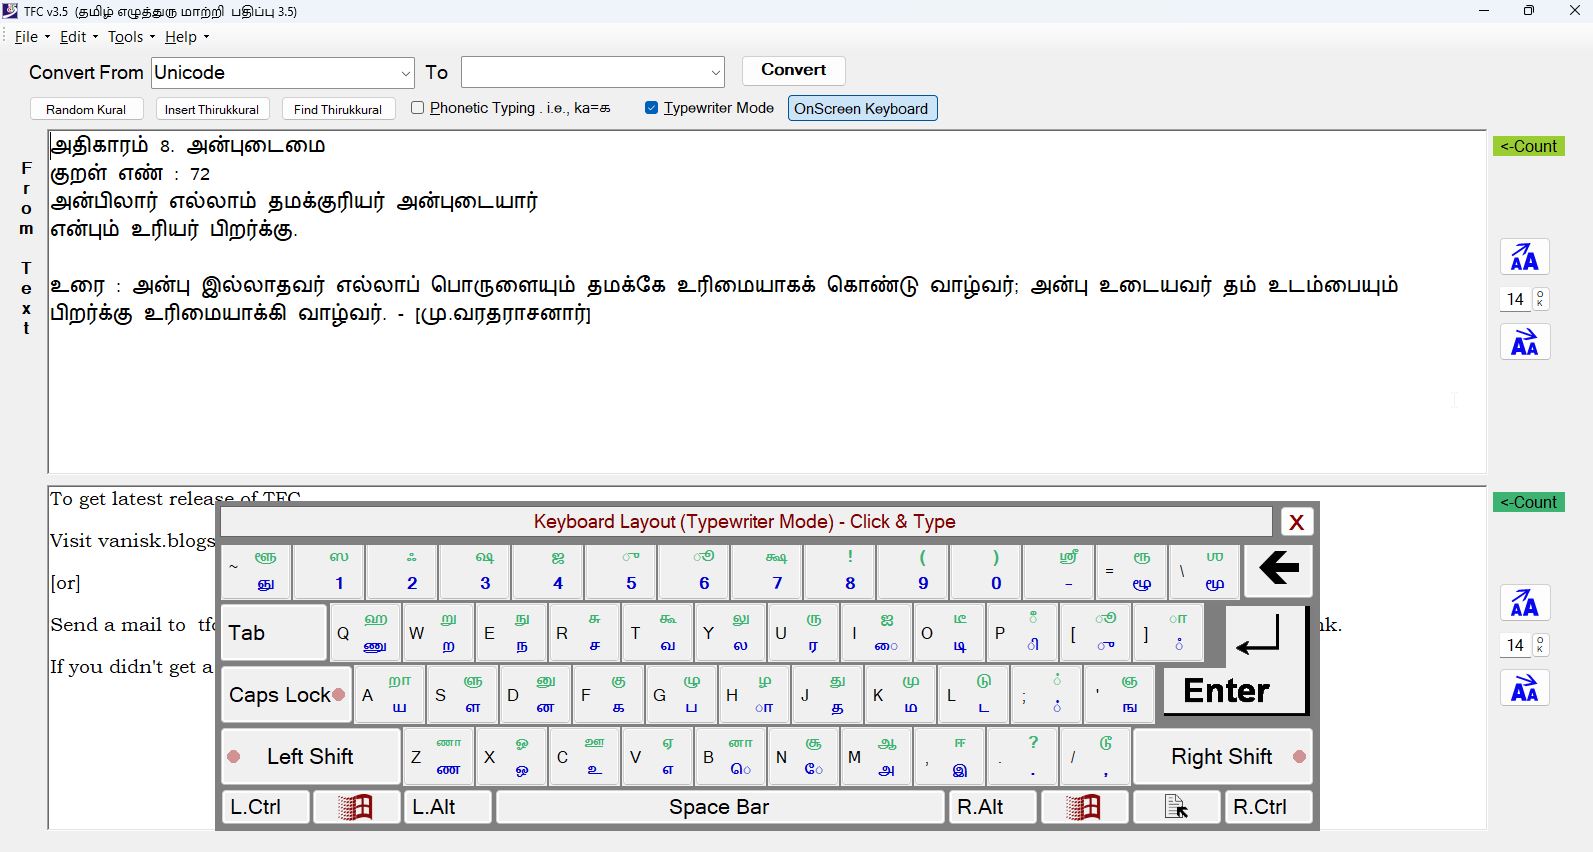Click the Space Bar key
Screen dimensions: 1593x852
coord(719,807)
